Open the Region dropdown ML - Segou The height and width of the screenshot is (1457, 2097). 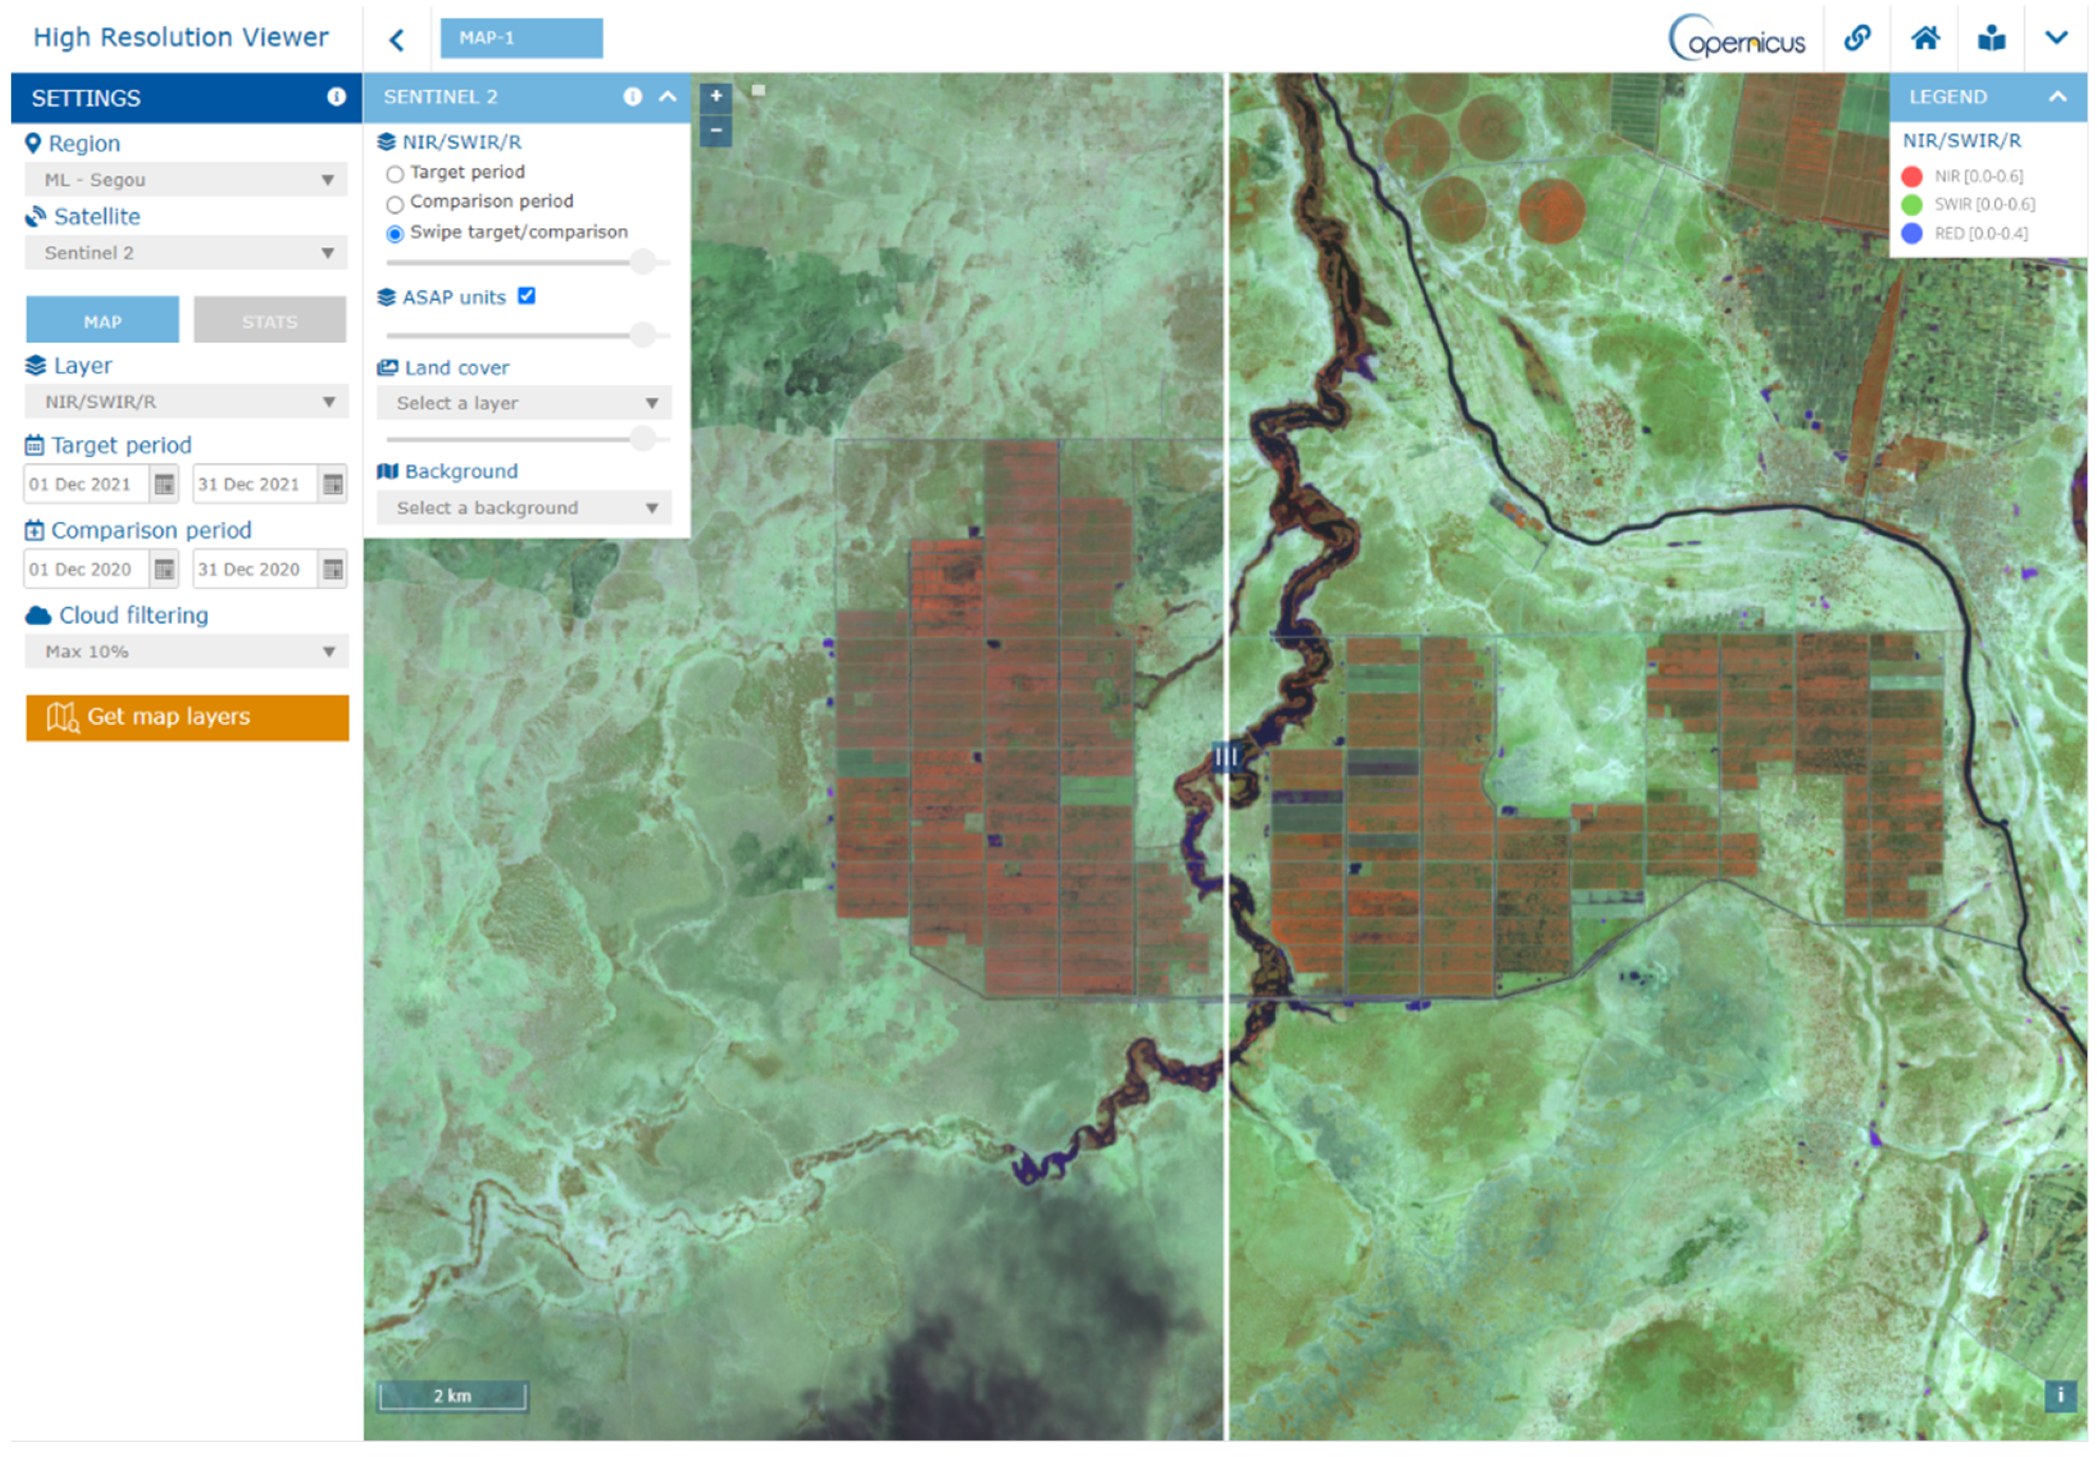[186, 180]
